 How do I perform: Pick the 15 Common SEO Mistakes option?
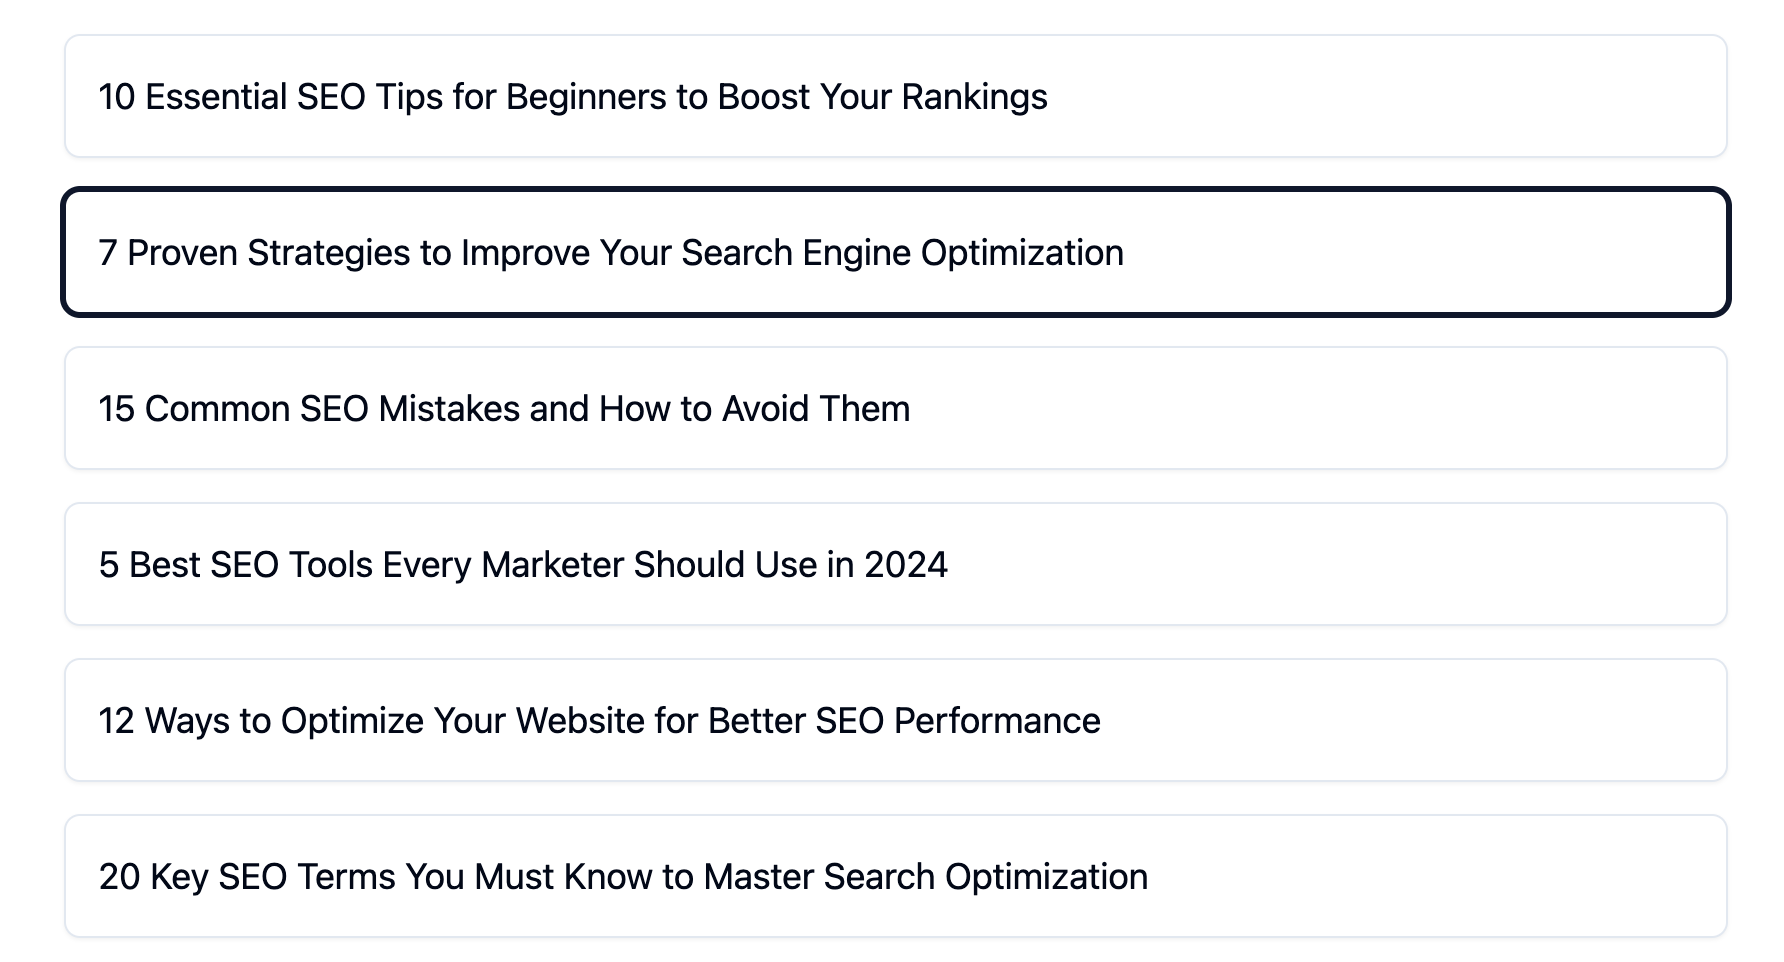click(x=504, y=409)
